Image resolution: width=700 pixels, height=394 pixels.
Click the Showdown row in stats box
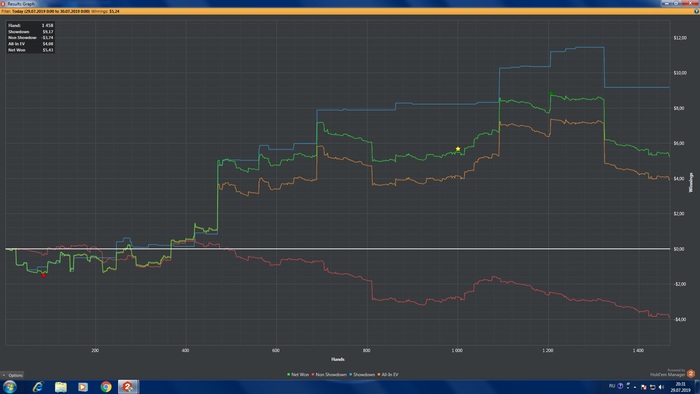30,32
